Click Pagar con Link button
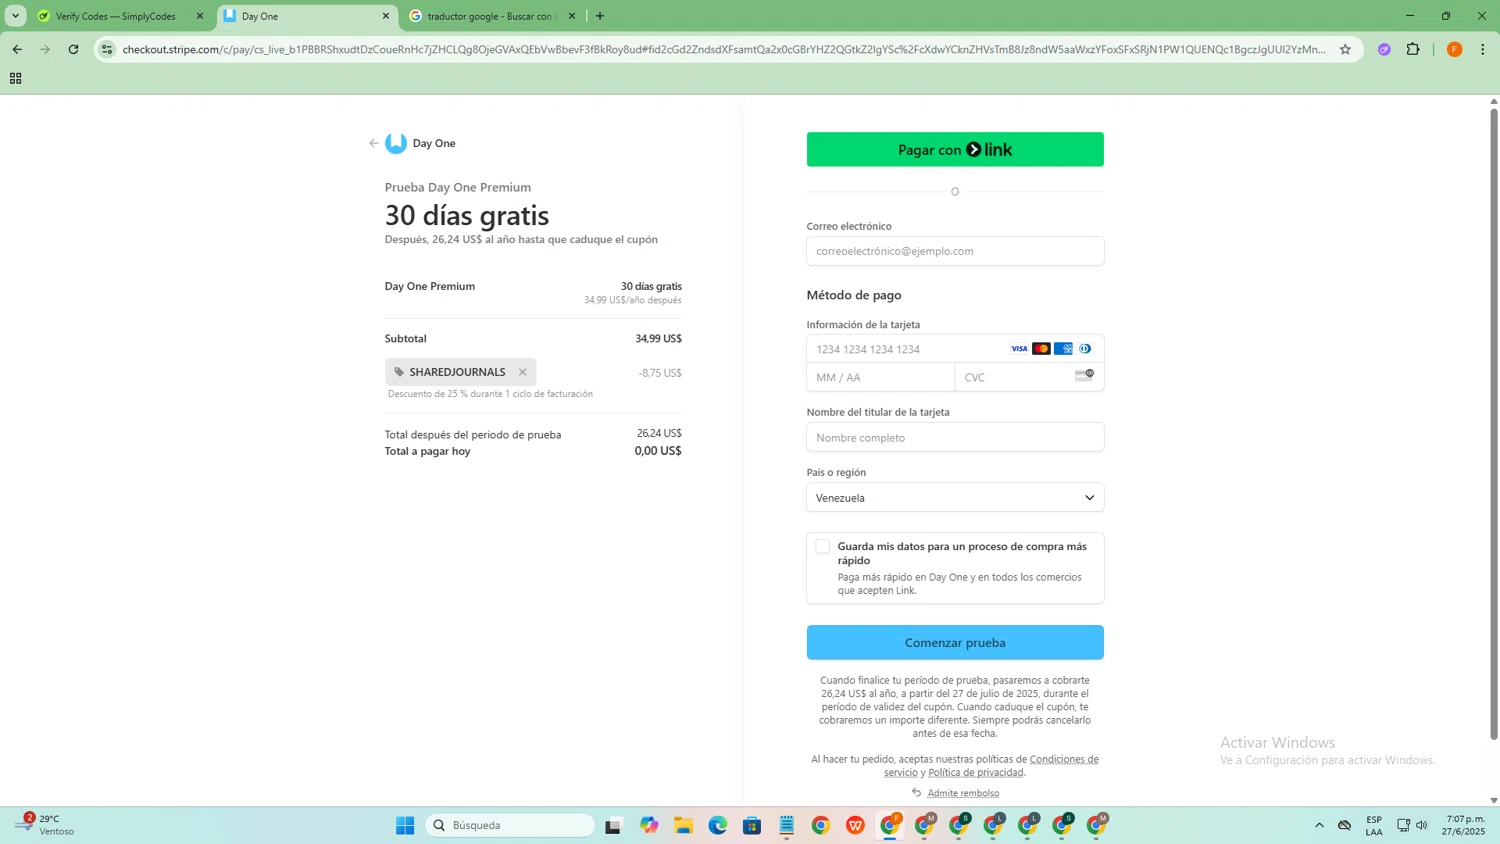This screenshot has height=844, width=1500. tap(955, 149)
